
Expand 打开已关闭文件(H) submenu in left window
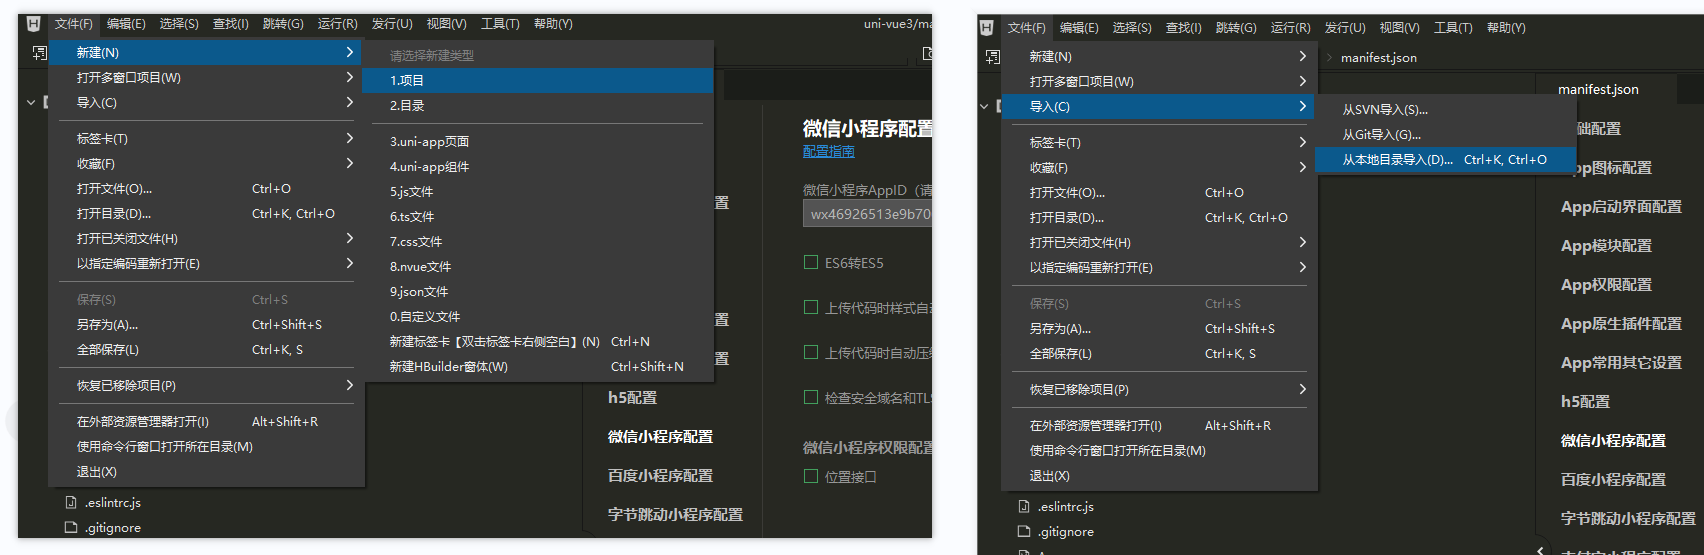[x=349, y=238]
